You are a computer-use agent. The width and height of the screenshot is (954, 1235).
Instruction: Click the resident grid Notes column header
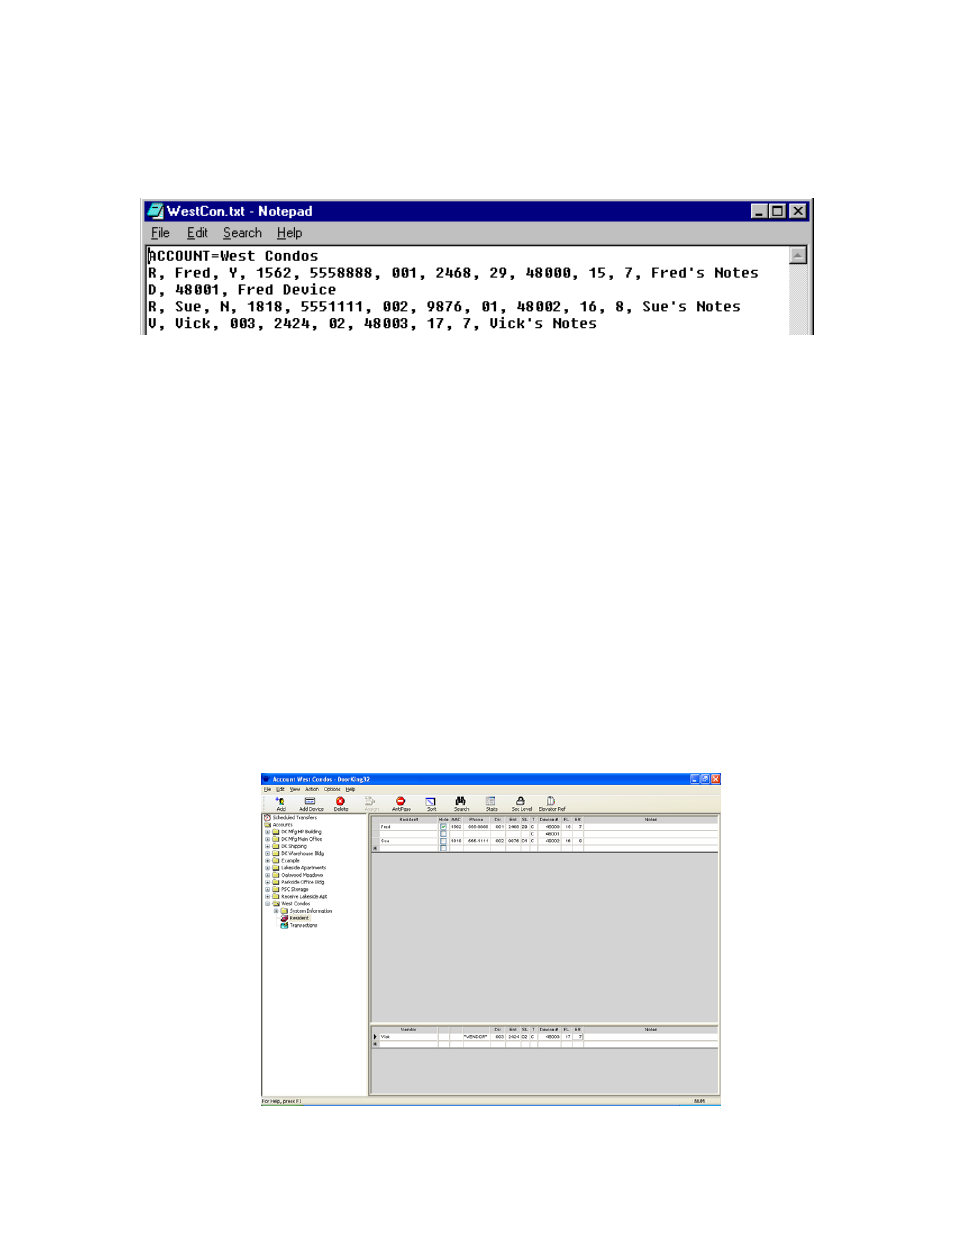650,819
